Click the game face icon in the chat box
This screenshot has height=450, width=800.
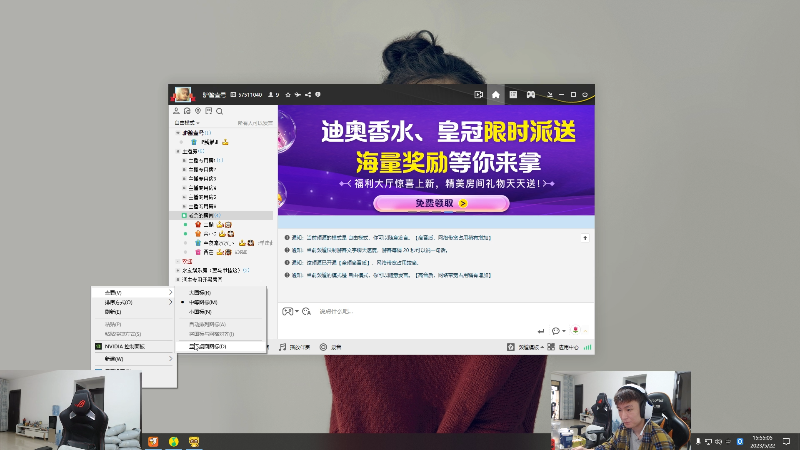pos(287,311)
